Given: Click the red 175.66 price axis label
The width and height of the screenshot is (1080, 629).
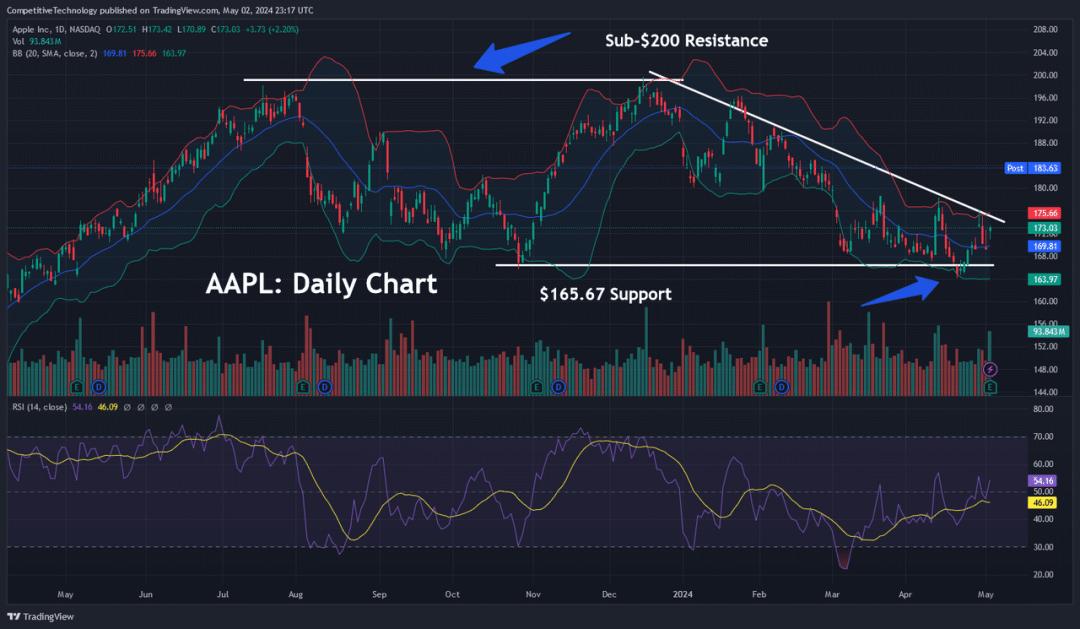Looking at the screenshot, I should [x=1044, y=214].
